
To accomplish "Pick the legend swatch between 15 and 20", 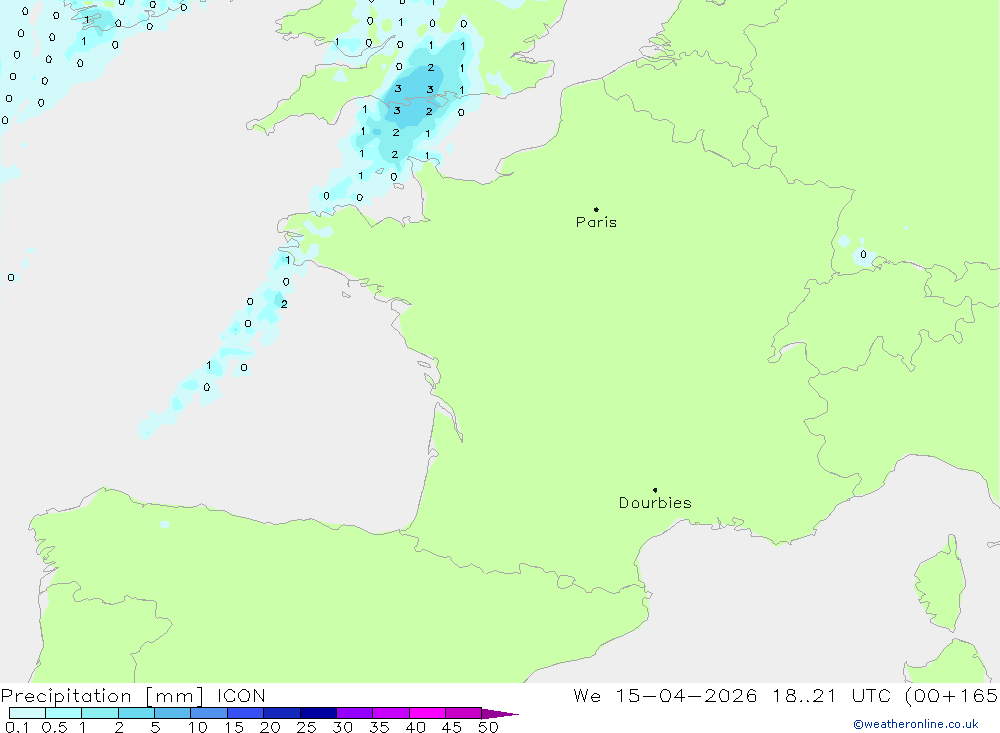I will (x=246, y=713).
